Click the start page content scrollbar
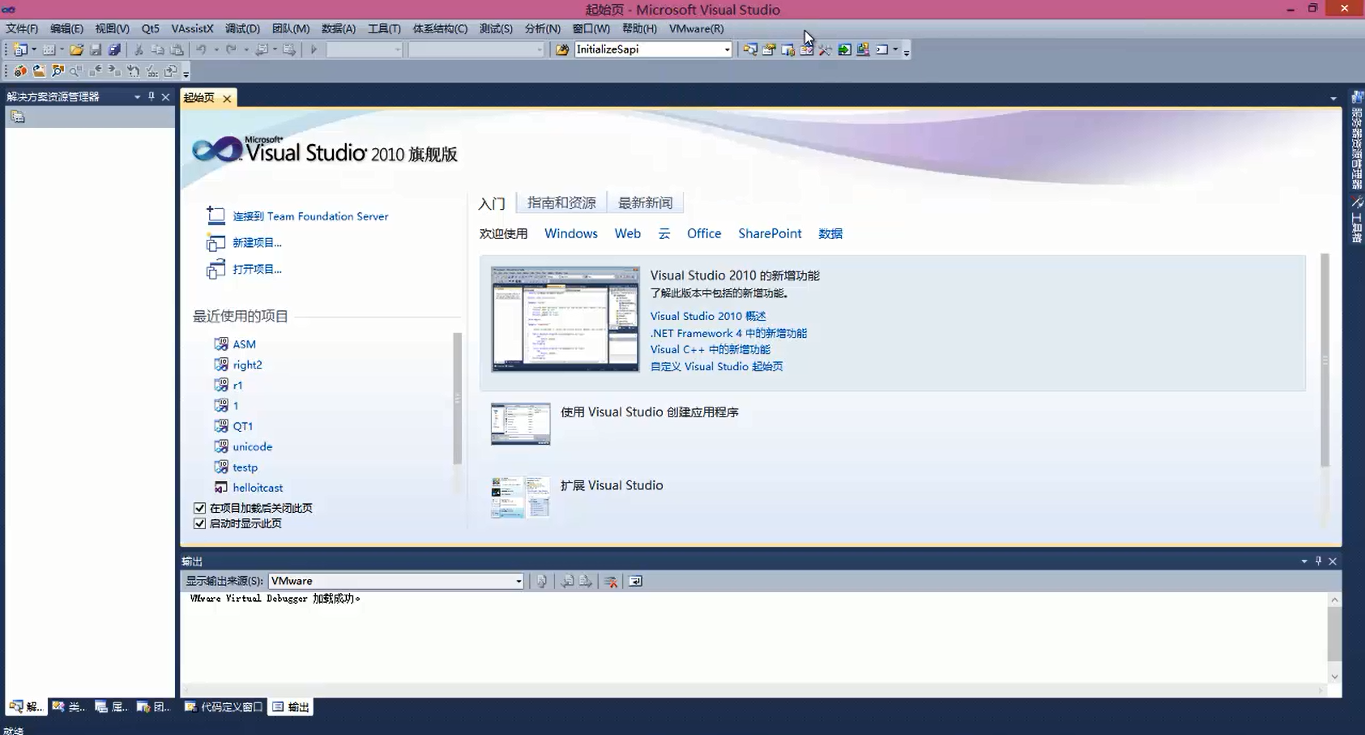Viewport: 1365px width, 735px height. pyautogui.click(x=1325, y=360)
